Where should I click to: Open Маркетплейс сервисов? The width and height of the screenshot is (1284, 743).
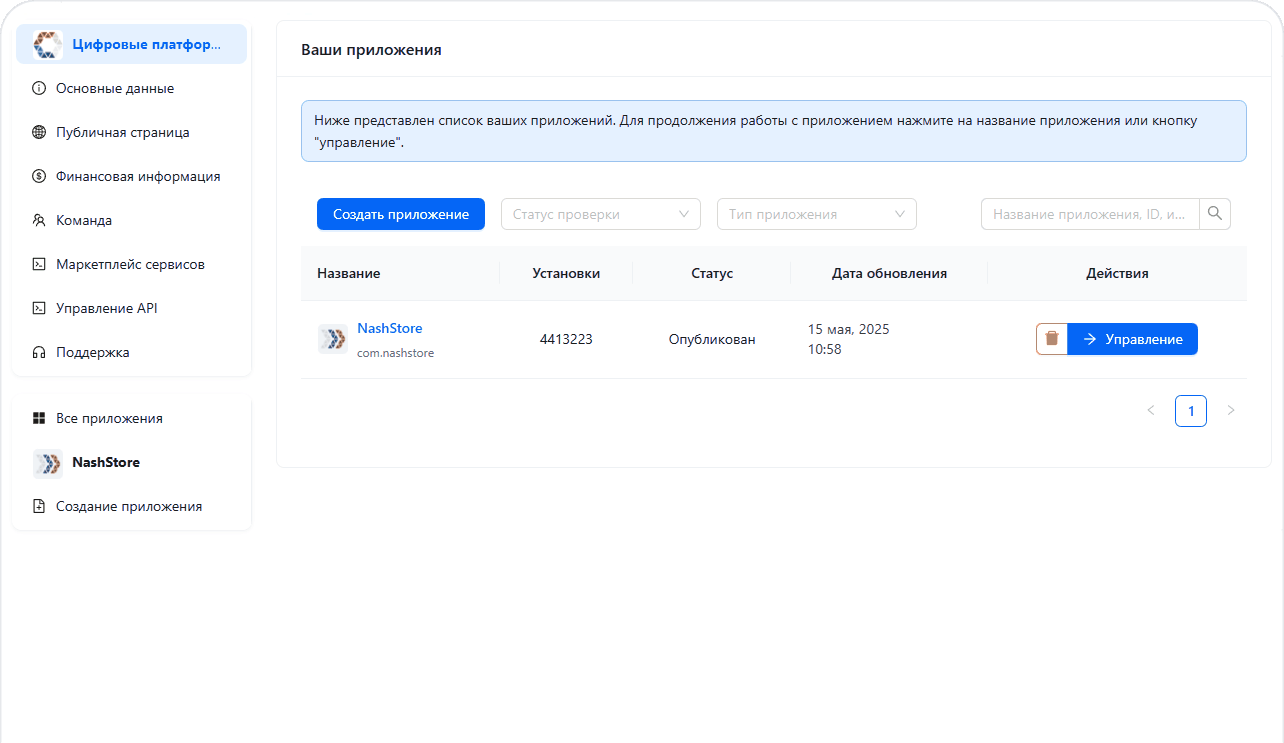tap(131, 264)
